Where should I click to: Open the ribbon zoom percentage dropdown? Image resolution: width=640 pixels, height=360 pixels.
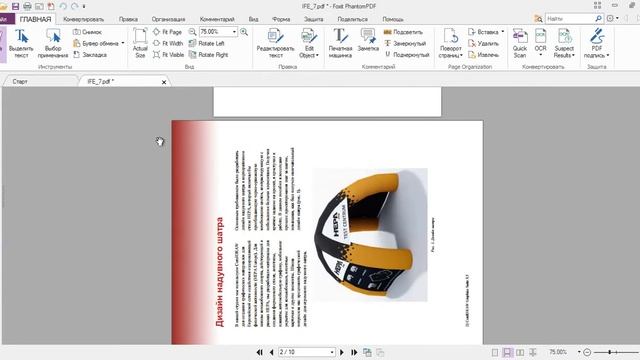pos(234,32)
